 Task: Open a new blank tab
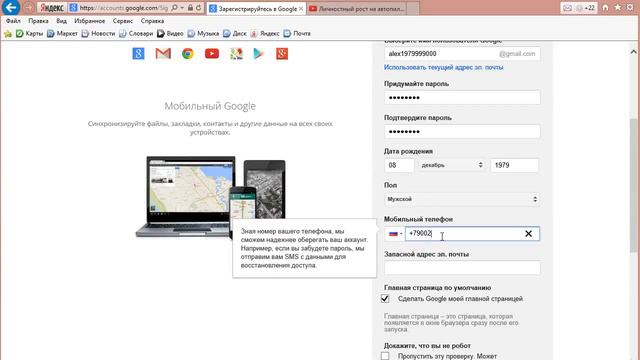(413, 9)
